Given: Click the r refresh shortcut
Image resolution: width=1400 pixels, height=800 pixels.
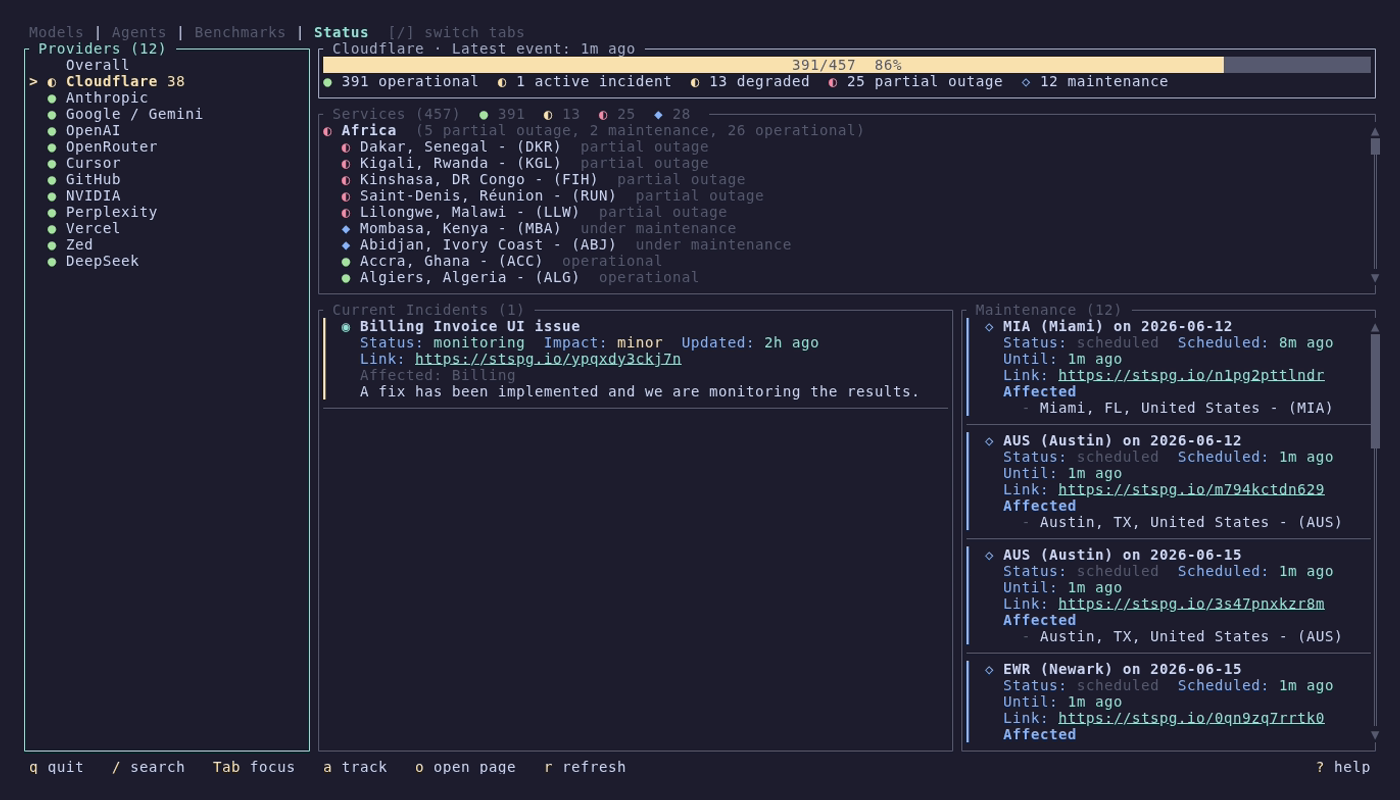Looking at the screenshot, I should coord(585,767).
